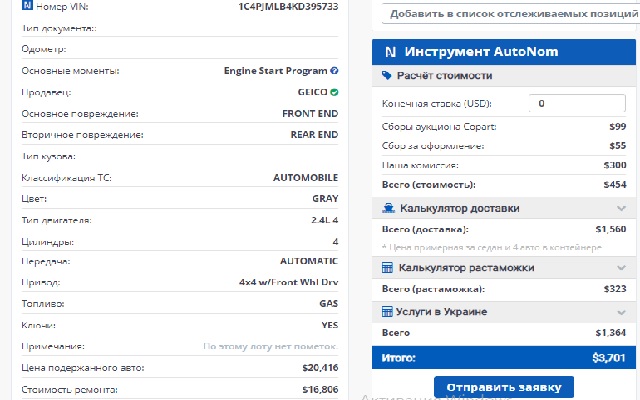The width and height of the screenshot is (640, 400).
Task: Click the $16,806 repair cost value
Action: 320,390
